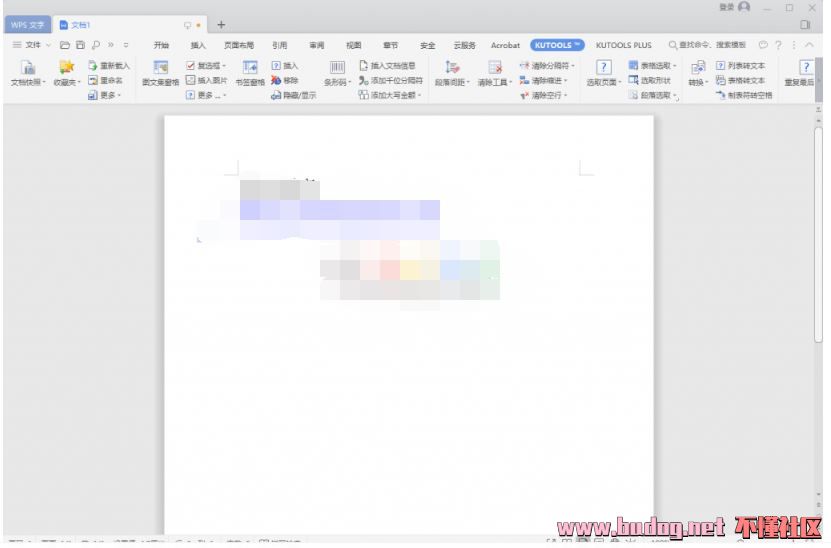The width and height of the screenshot is (831, 548).
Task: Click 列表转文本 list to text button
Action: 740,66
